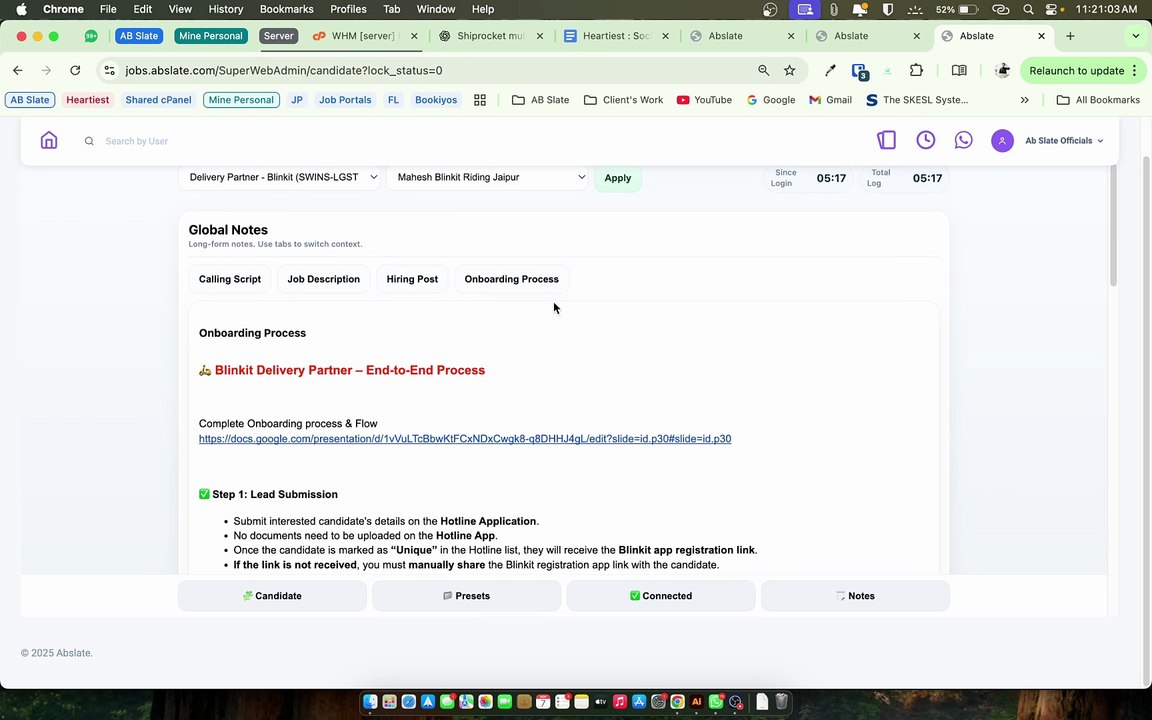Switch to Shiprocket browser tab
The width and height of the screenshot is (1152, 720).
[491, 36]
